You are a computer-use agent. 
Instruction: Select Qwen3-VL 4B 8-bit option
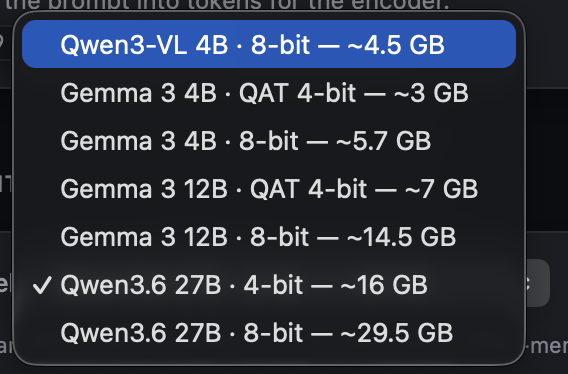269,44
